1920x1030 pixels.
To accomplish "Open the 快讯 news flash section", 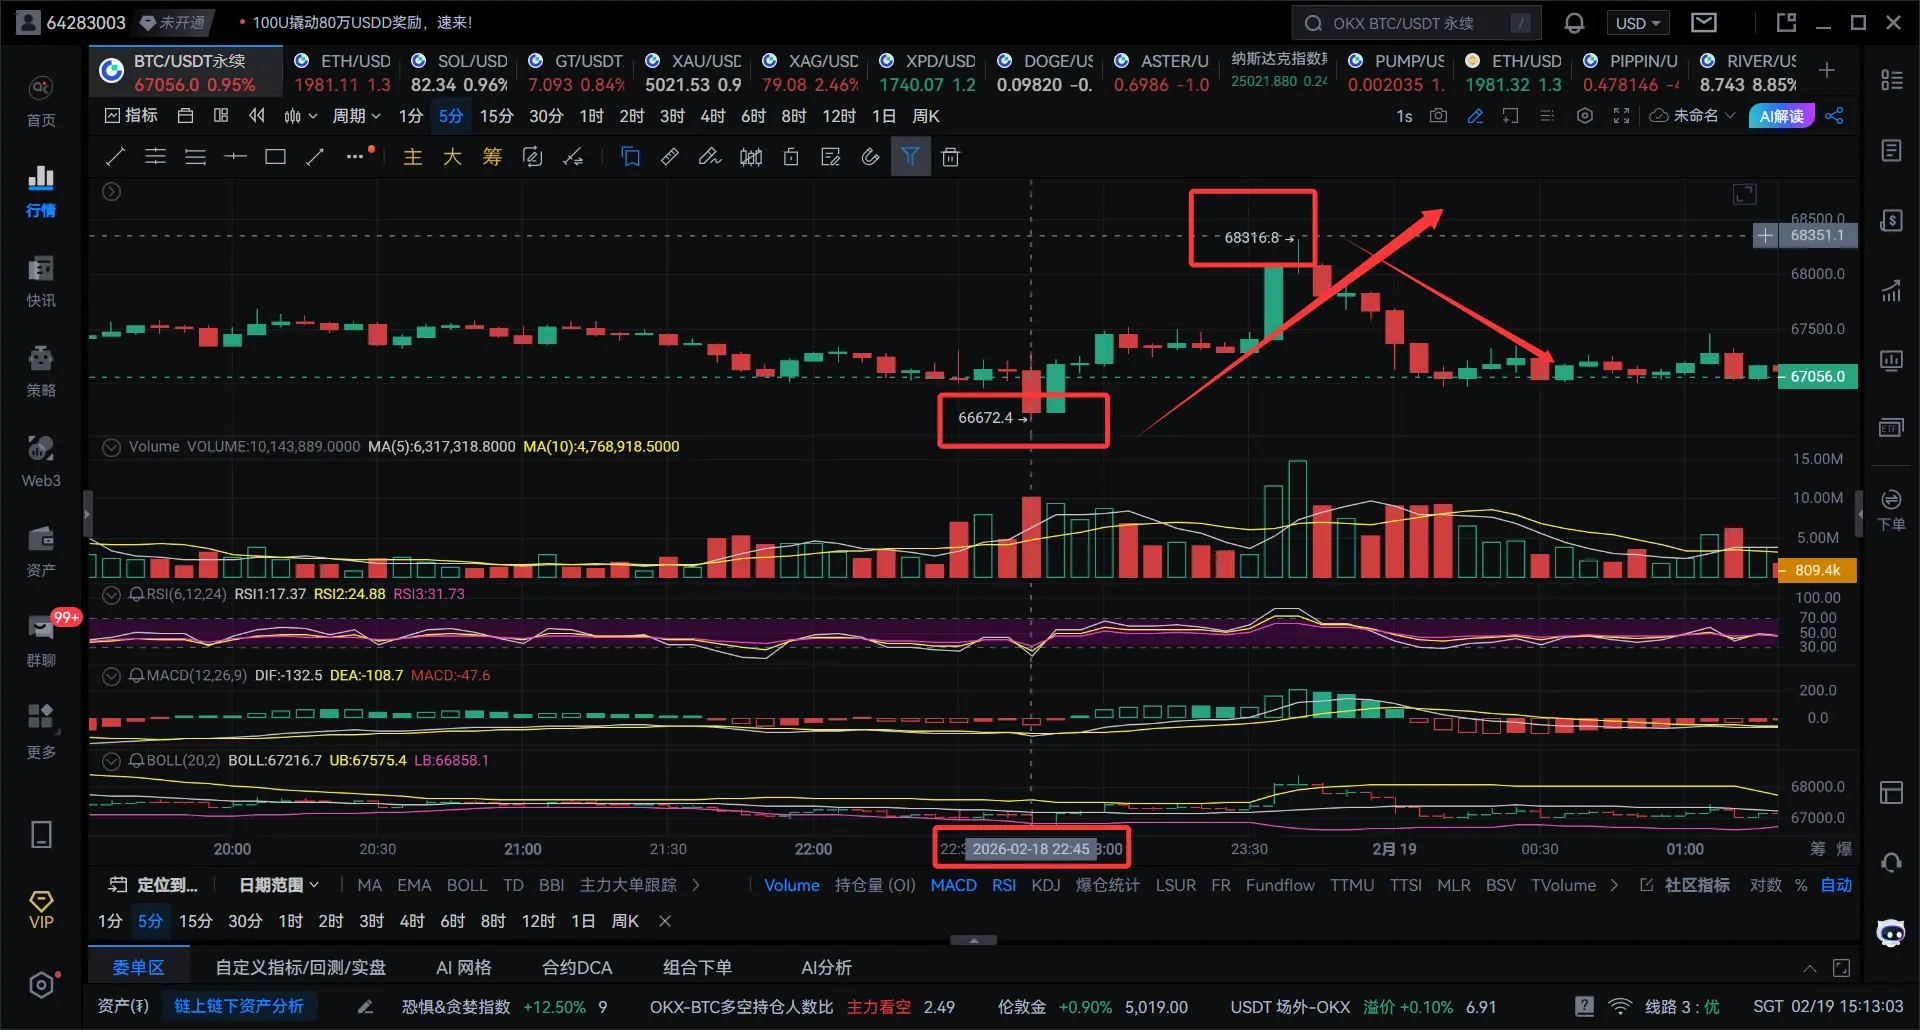I will 41,282.
